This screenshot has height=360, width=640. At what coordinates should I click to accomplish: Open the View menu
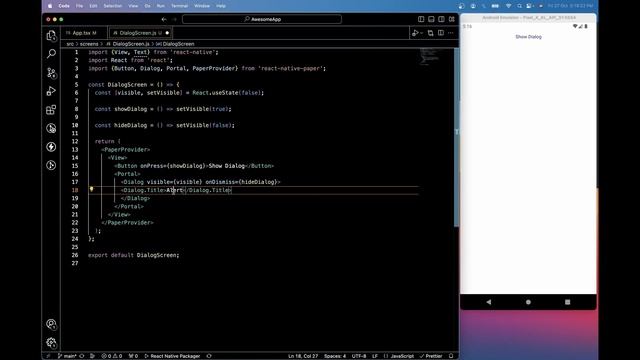(x=133, y=6)
